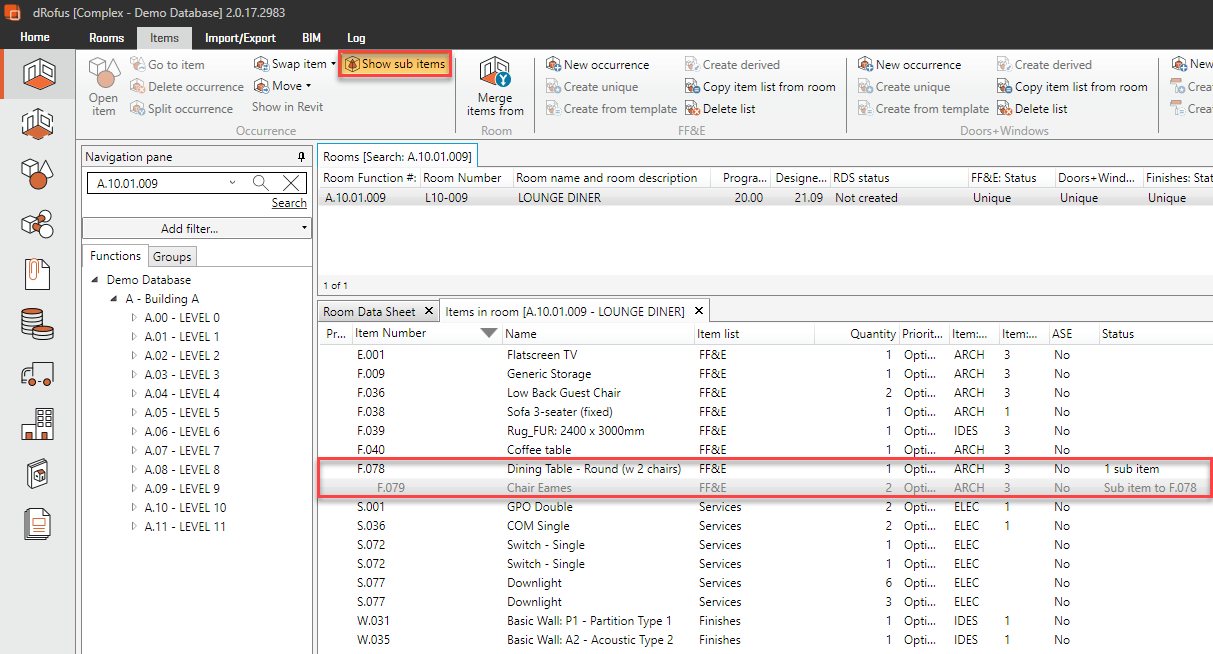The height and width of the screenshot is (654, 1213).
Task: Select the F.078 Dining Table row
Action: tap(593, 469)
